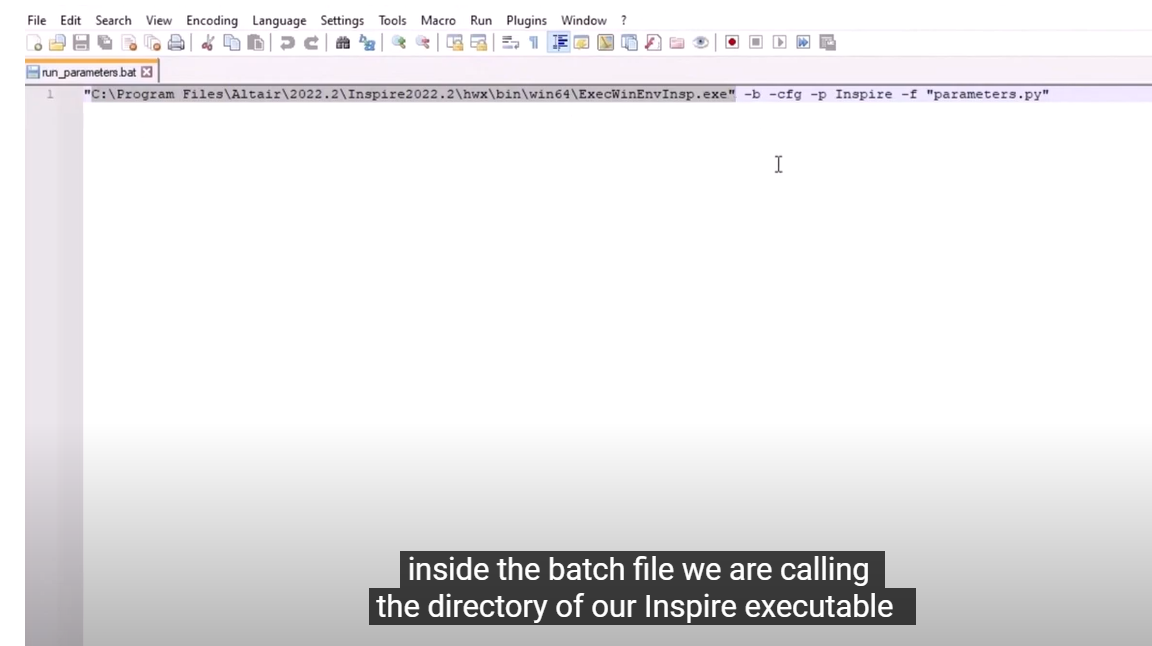The width and height of the screenshot is (1152, 646).
Task: Print the document with printer icon
Action: tap(176, 43)
